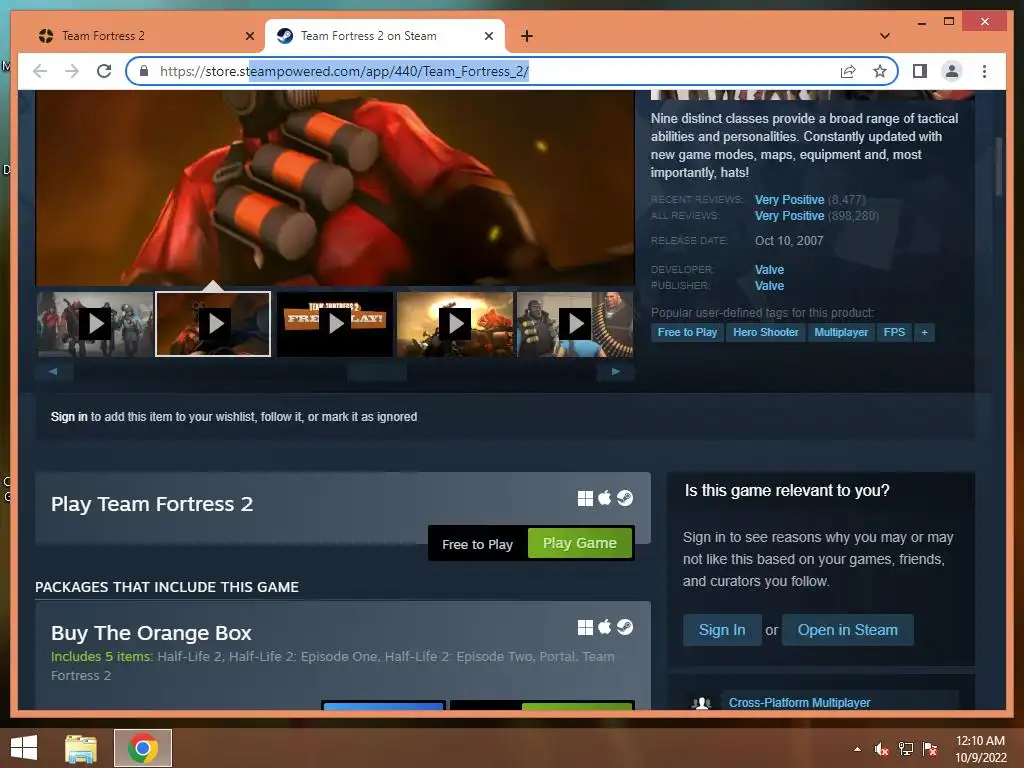Click the Sign in wishlist link
This screenshot has width=1024, height=768.
69,417
